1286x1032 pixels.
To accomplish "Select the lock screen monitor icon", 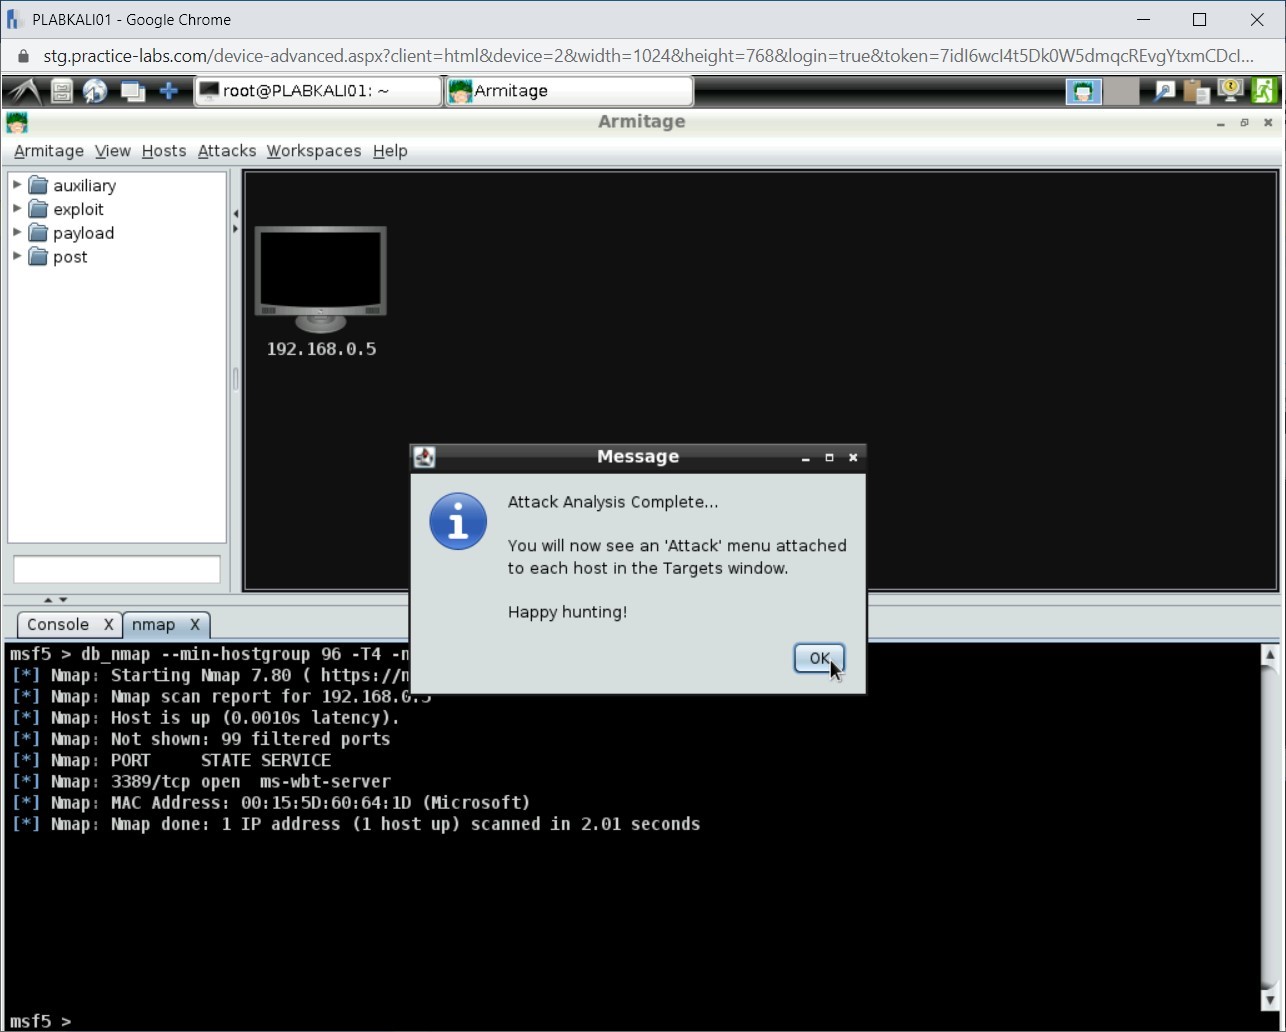I will tap(1230, 91).
